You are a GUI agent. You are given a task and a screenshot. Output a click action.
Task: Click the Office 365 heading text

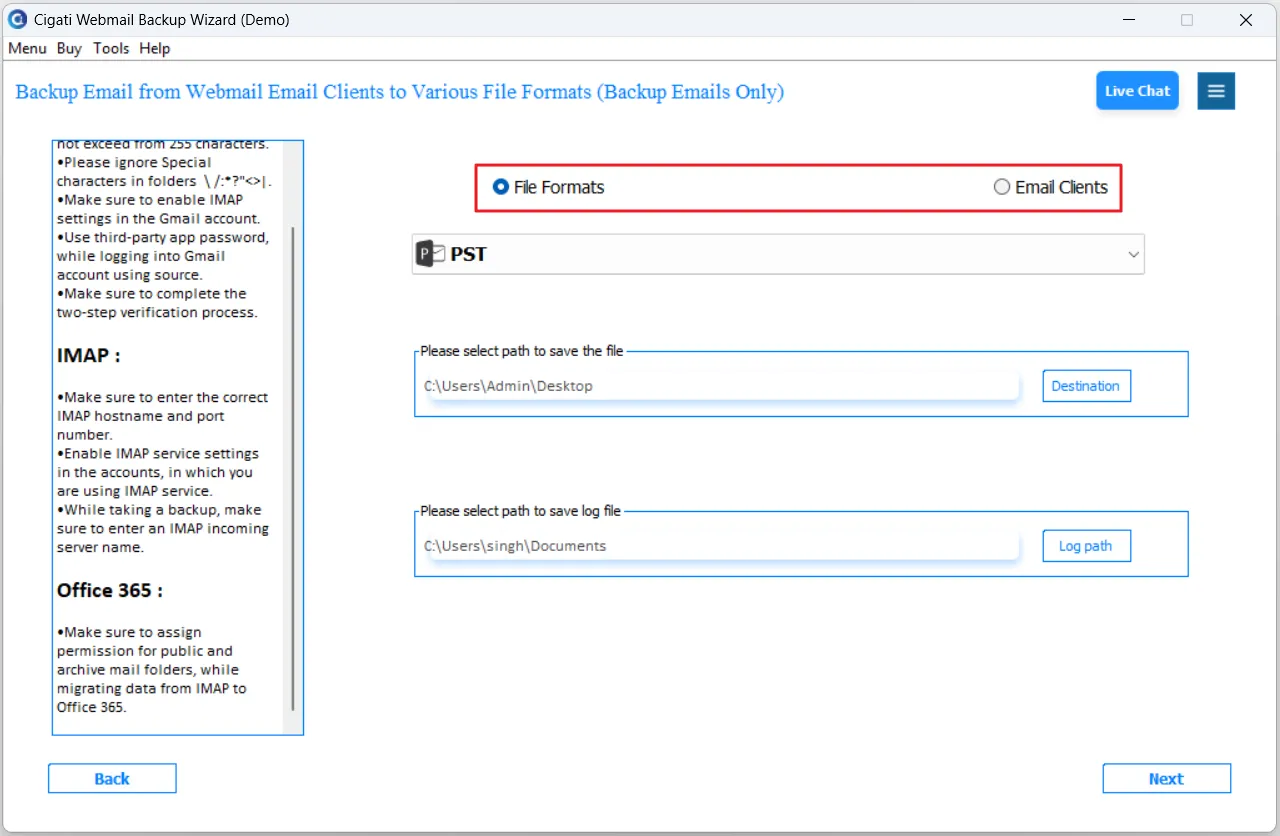coord(110,591)
